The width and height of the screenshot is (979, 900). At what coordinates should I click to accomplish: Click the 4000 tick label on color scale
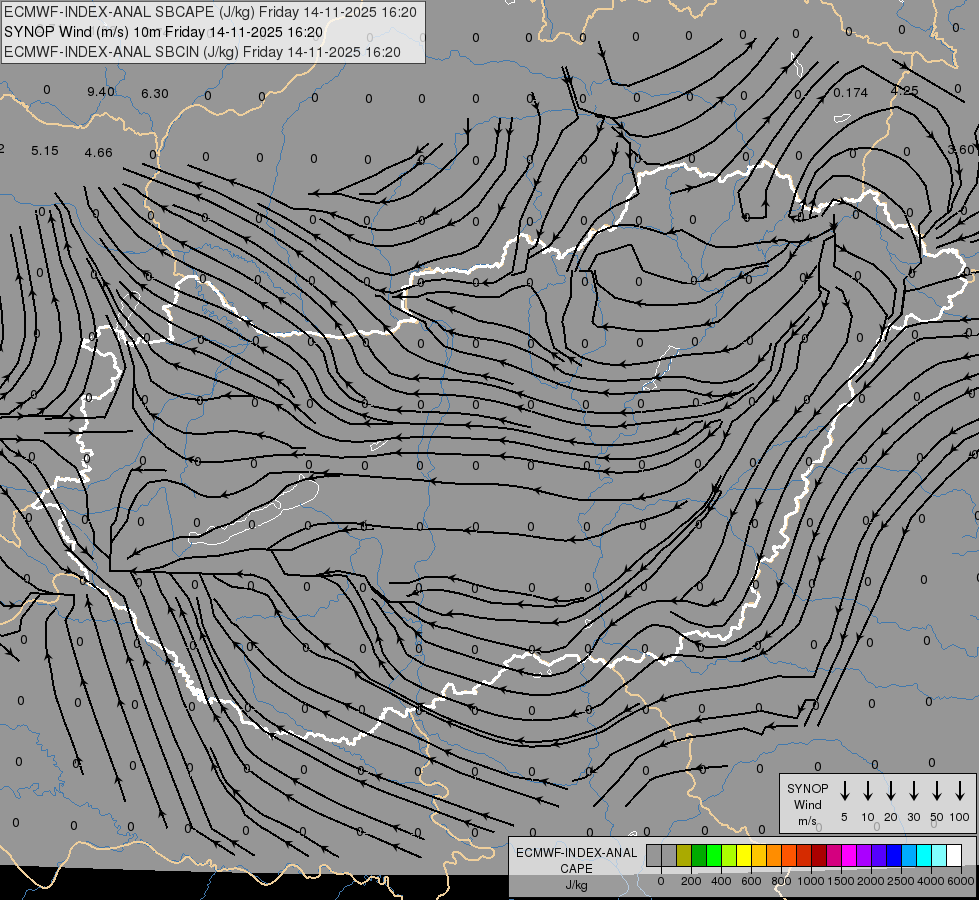tap(931, 881)
